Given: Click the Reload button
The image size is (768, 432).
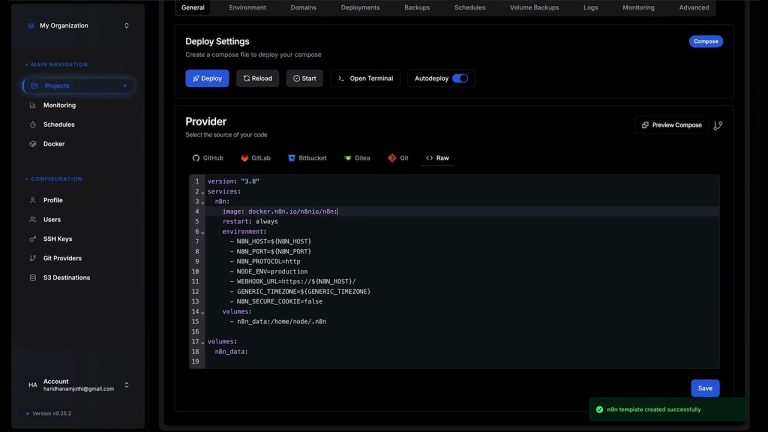Looking at the screenshot, I should [258, 78].
